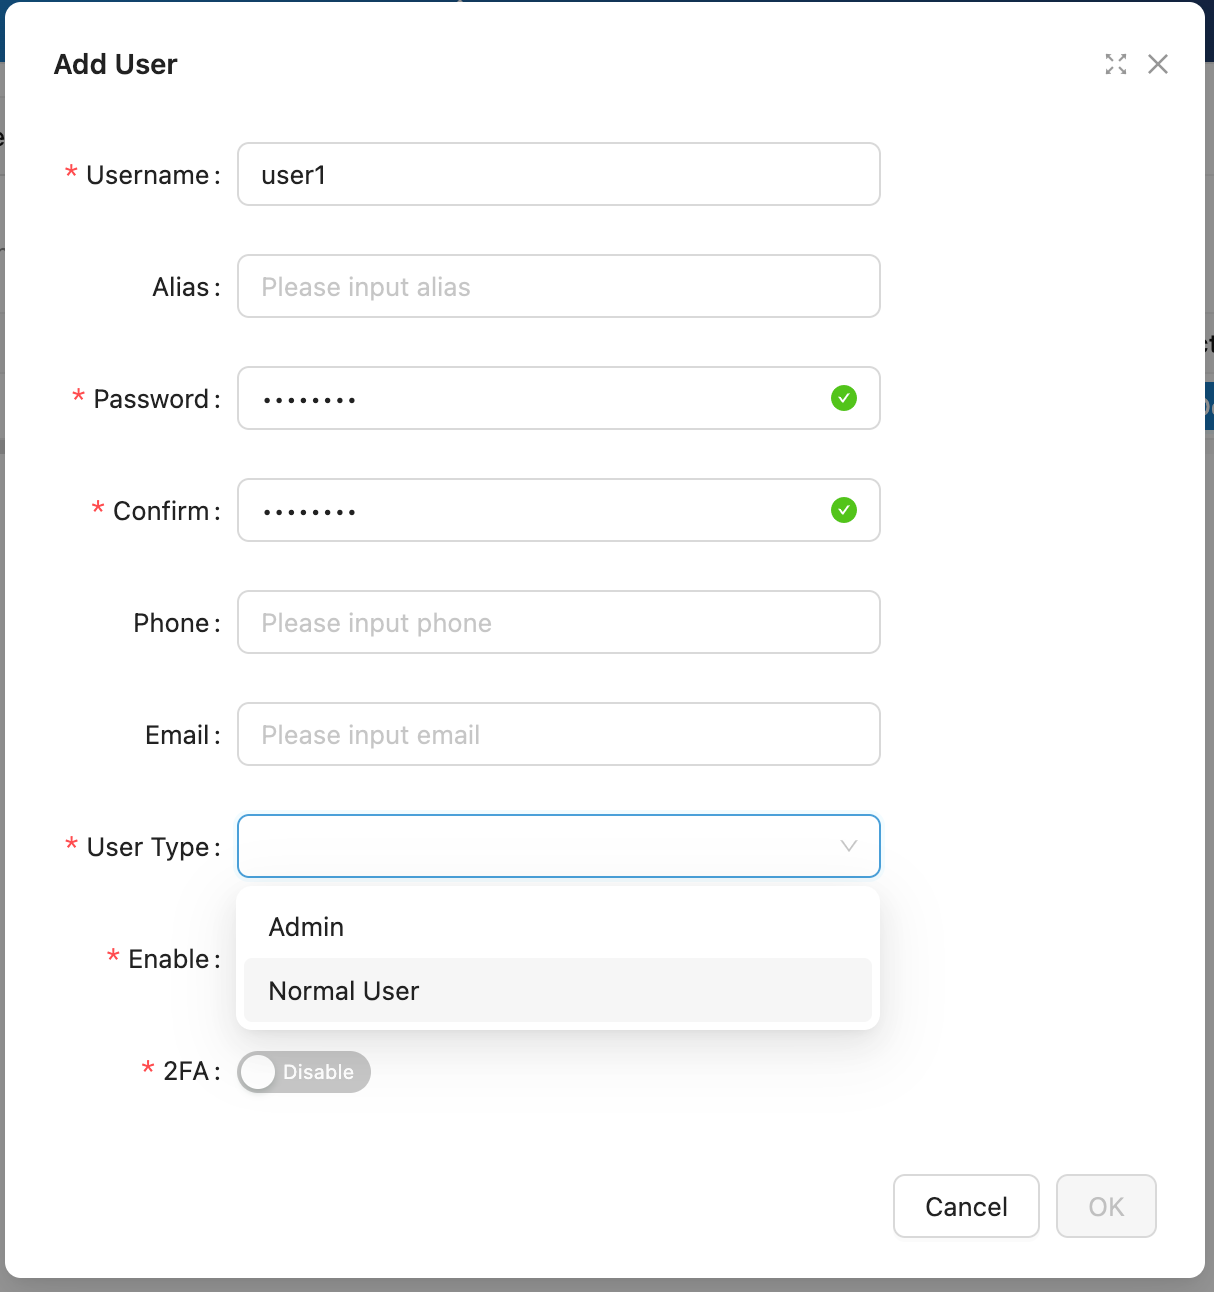Click the User Type field label
This screenshot has height=1292, width=1214.
(x=148, y=847)
